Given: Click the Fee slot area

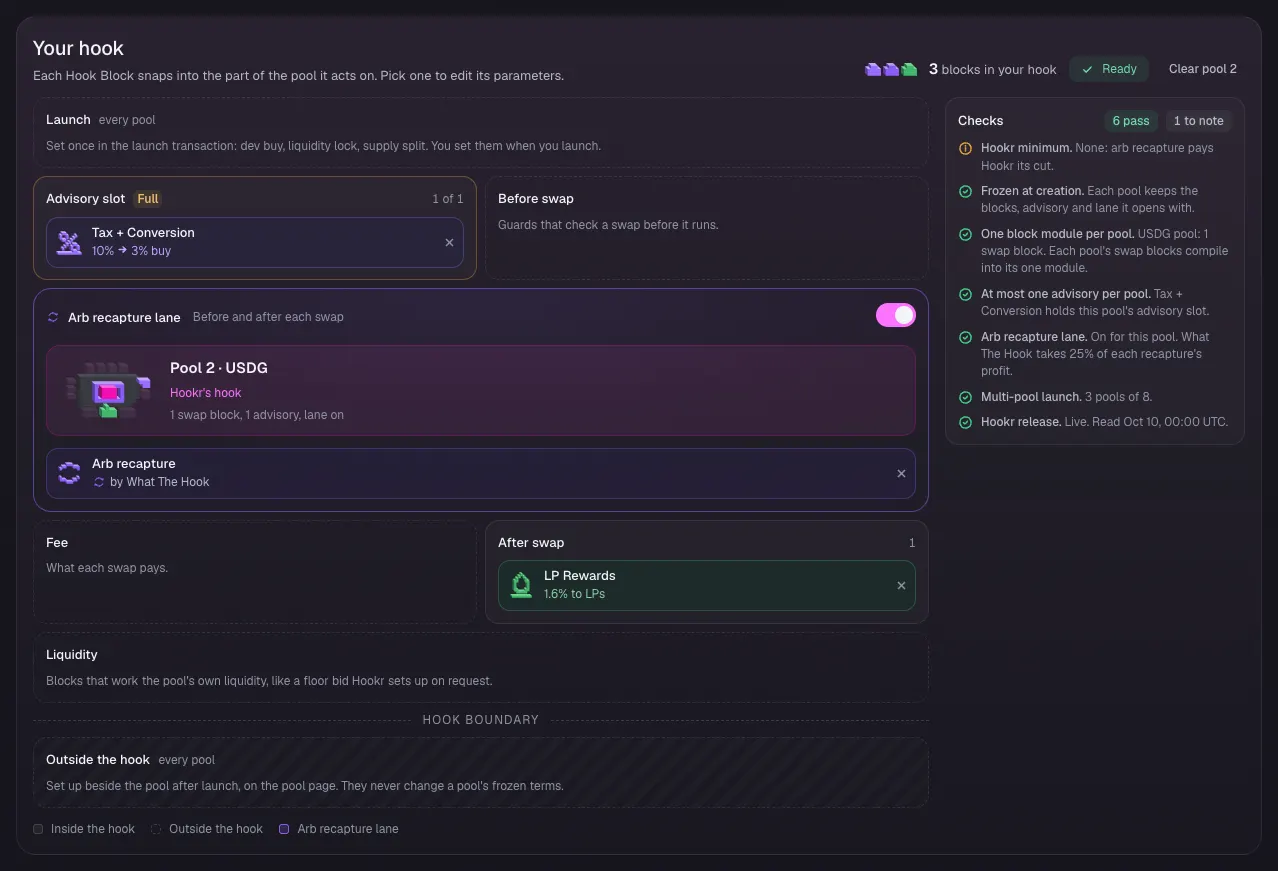Looking at the screenshot, I should pos(255,572).
